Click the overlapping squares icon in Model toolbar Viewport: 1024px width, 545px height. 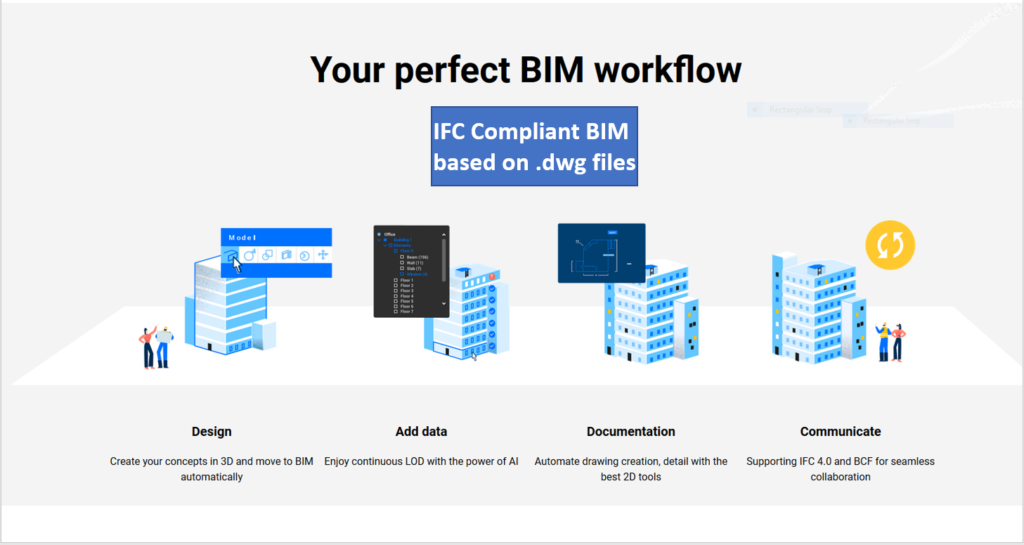[x=268, y=256]
